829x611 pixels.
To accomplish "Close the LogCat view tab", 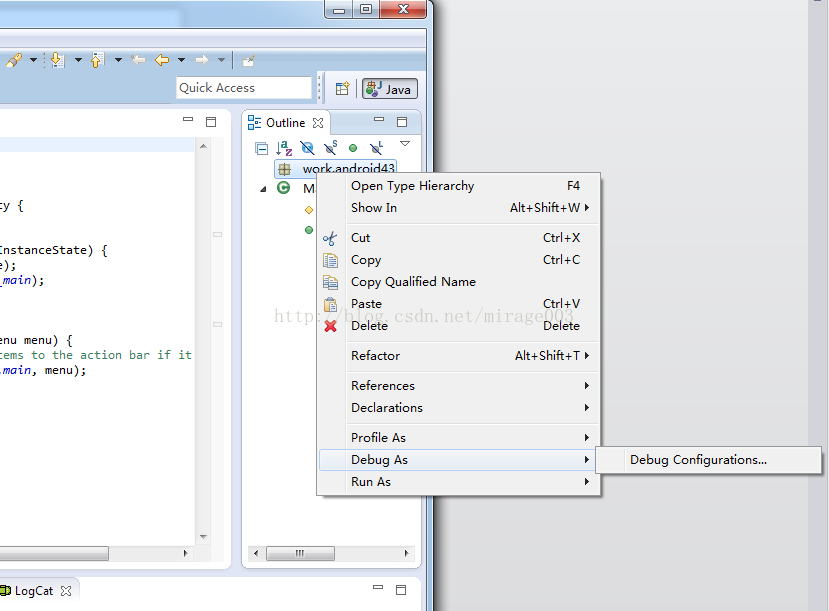I will (66, 591).
